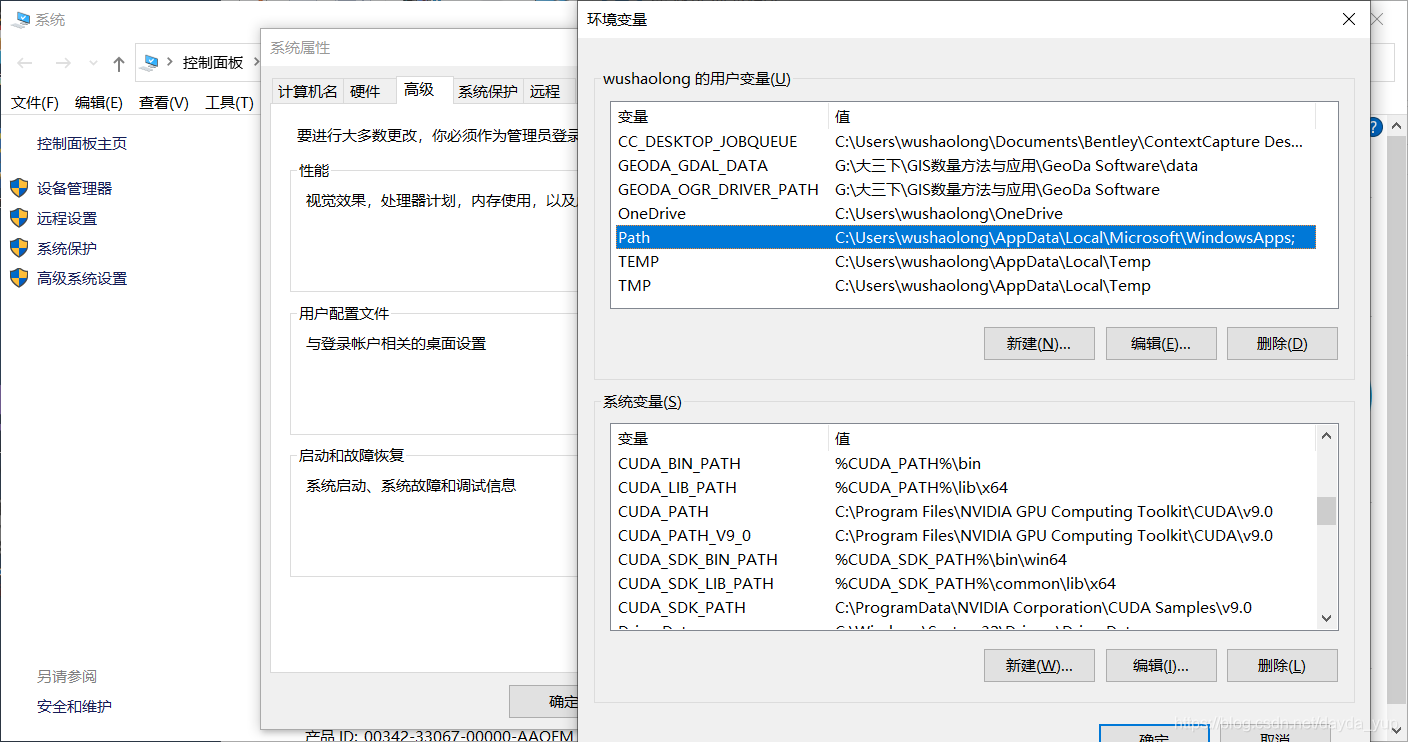The width and height of the screenshot is (1408, 742).
Task: Open the 工具(T) menu
Action: (229, 103)
